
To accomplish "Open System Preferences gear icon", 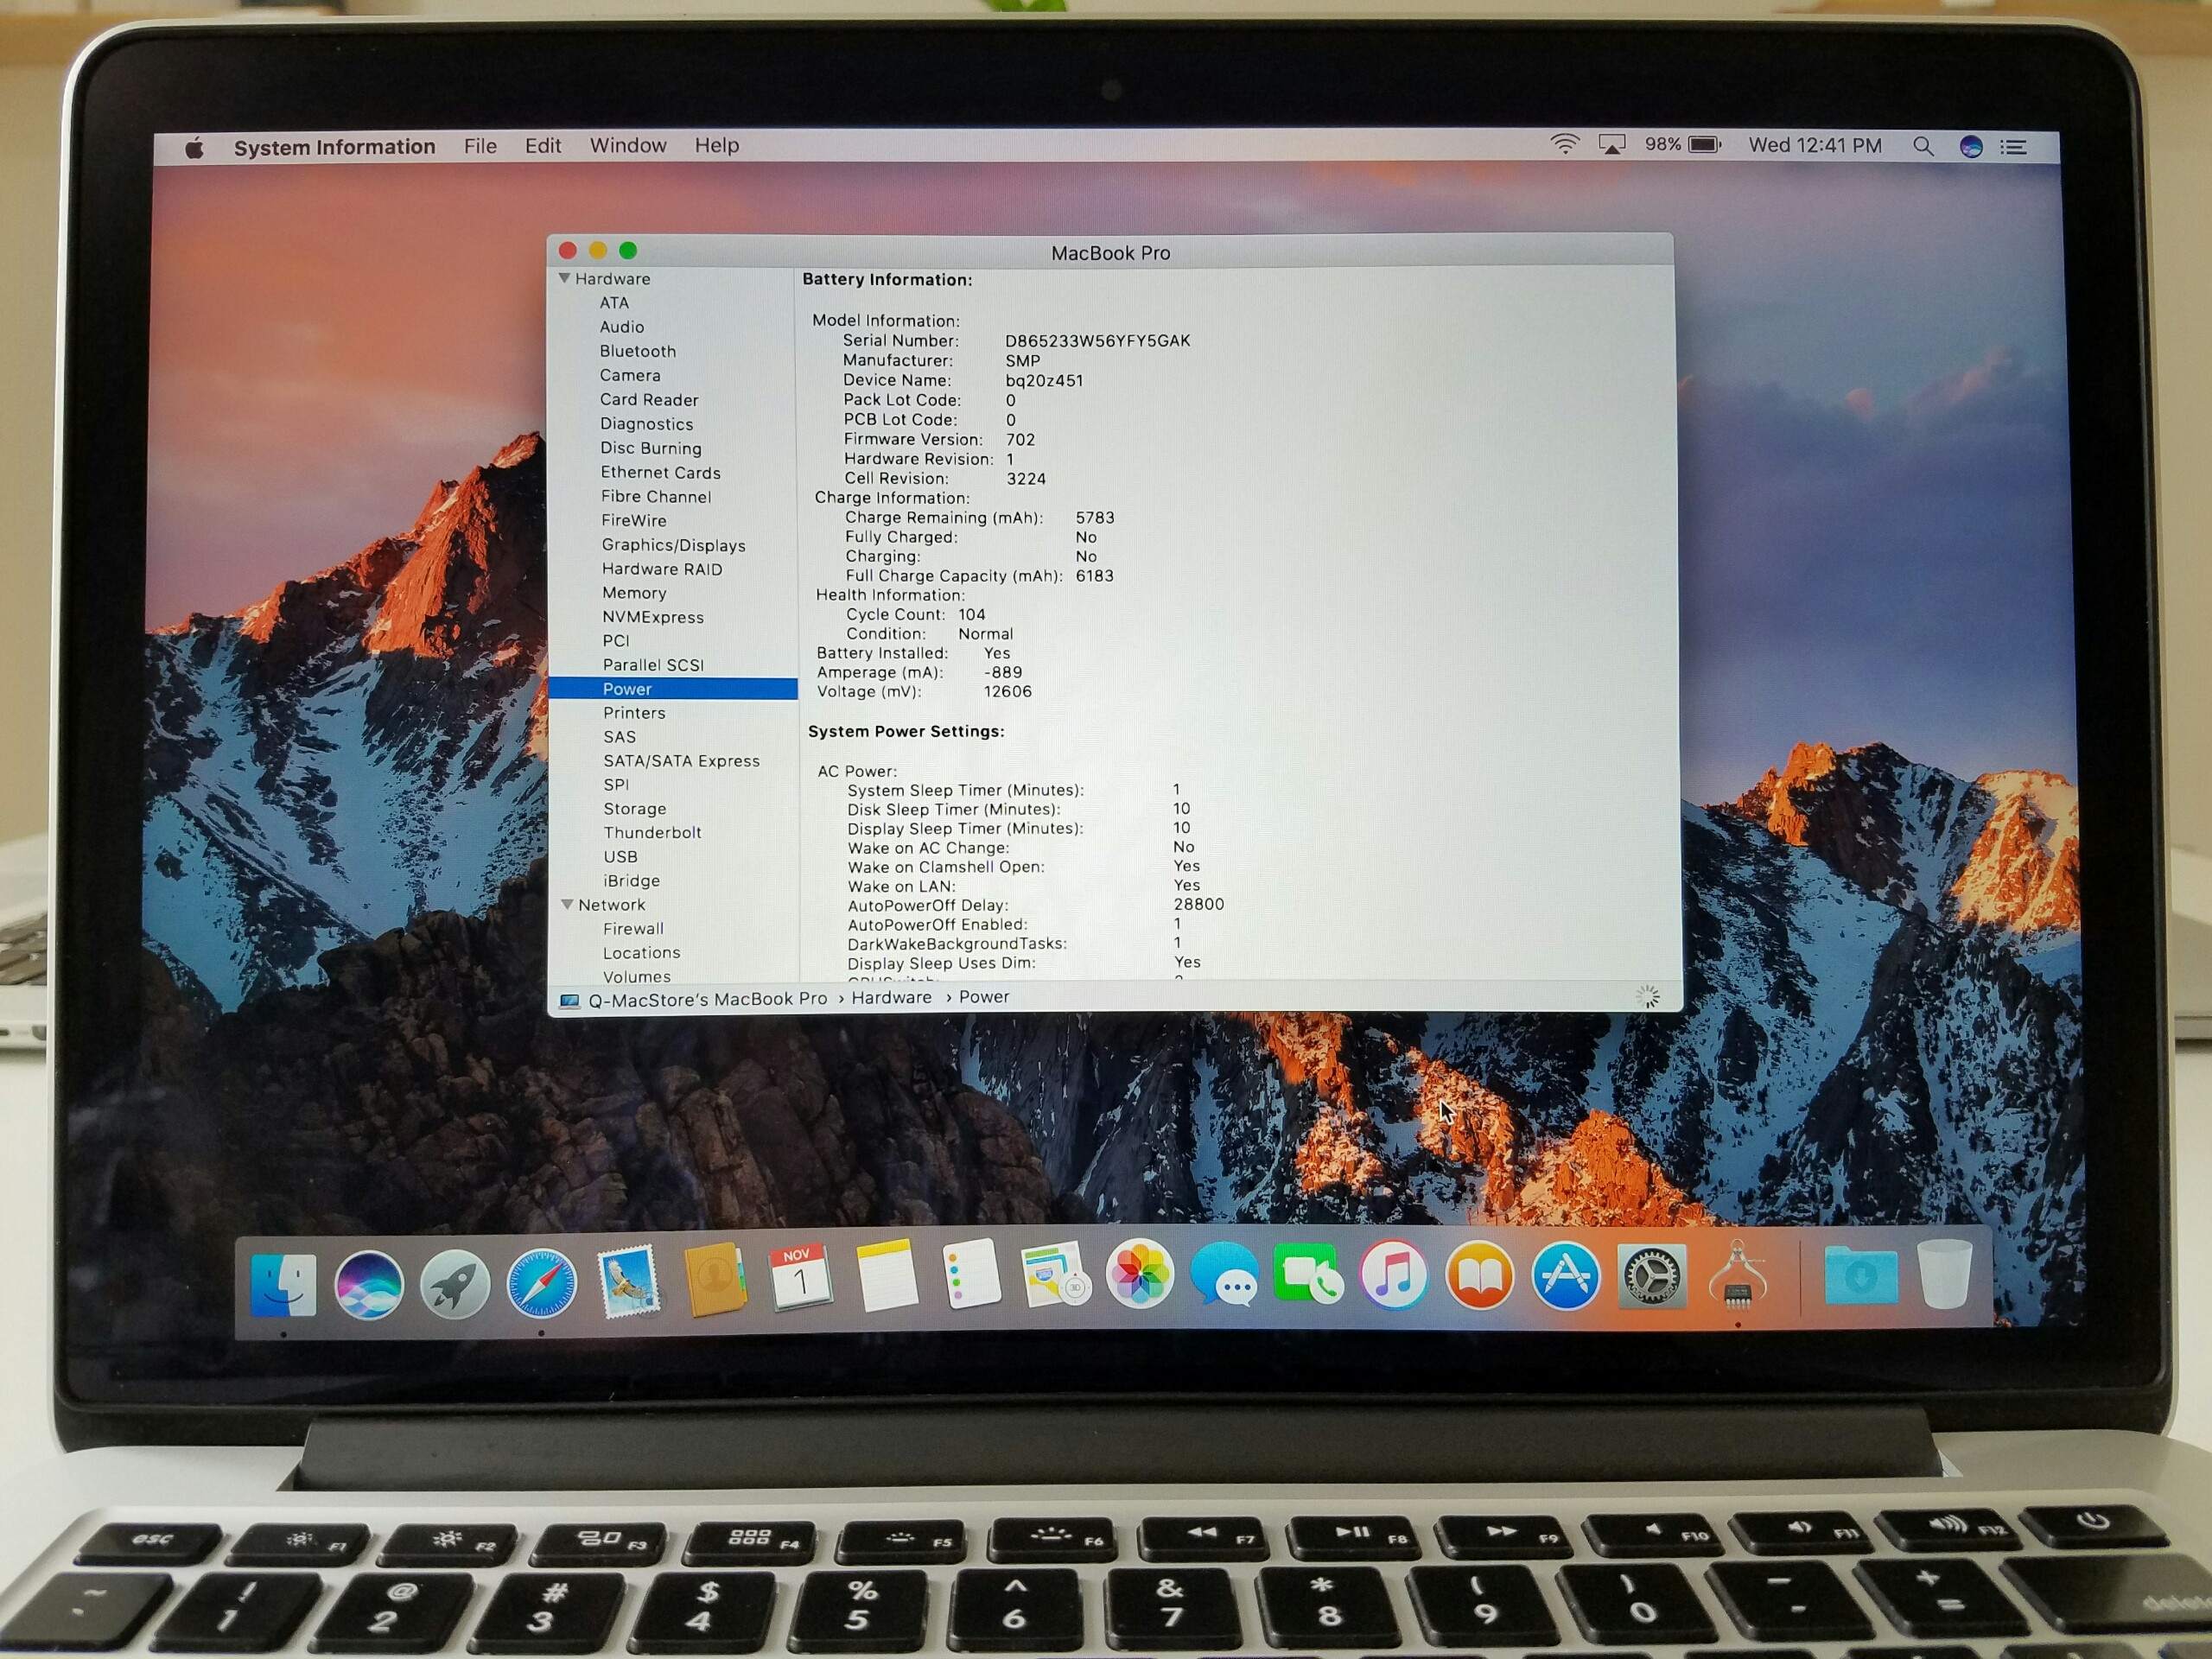I will [x=1652, y=1277].
